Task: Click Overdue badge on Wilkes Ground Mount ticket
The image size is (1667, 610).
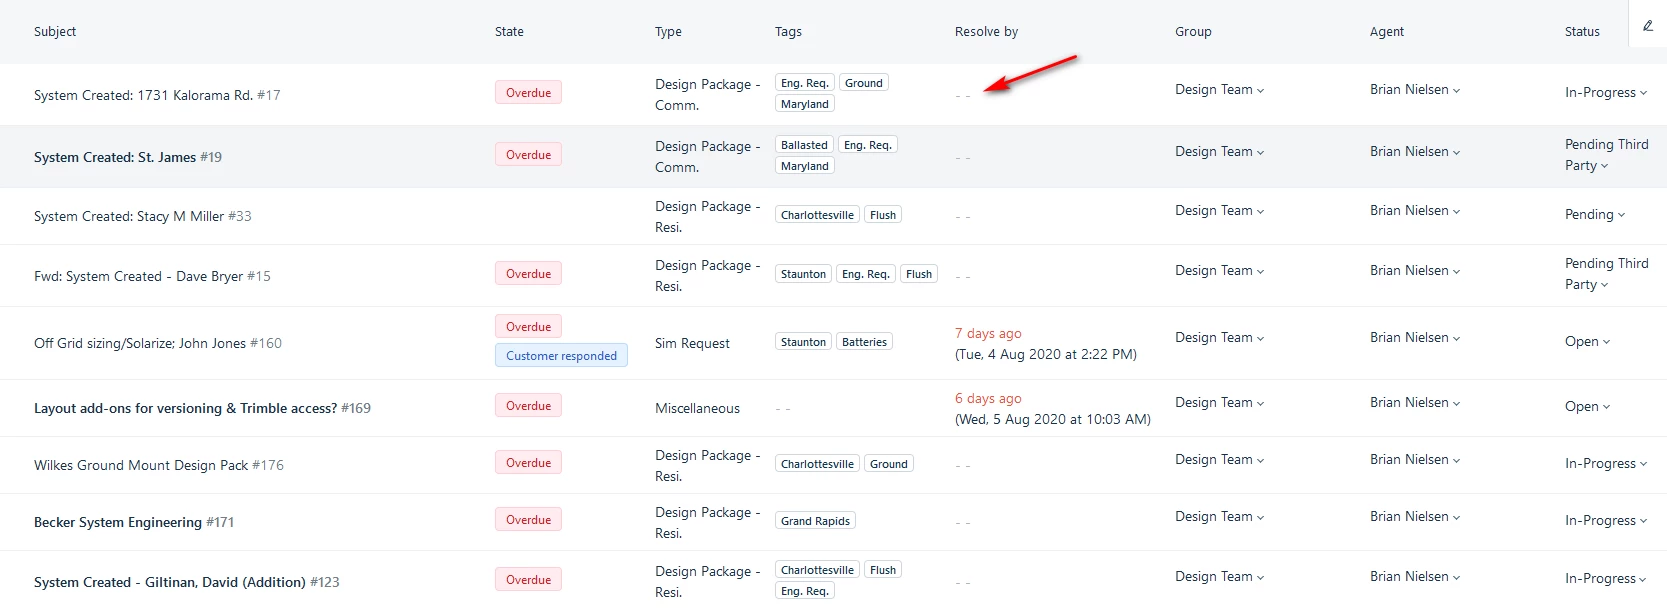Action: [528, 463]
